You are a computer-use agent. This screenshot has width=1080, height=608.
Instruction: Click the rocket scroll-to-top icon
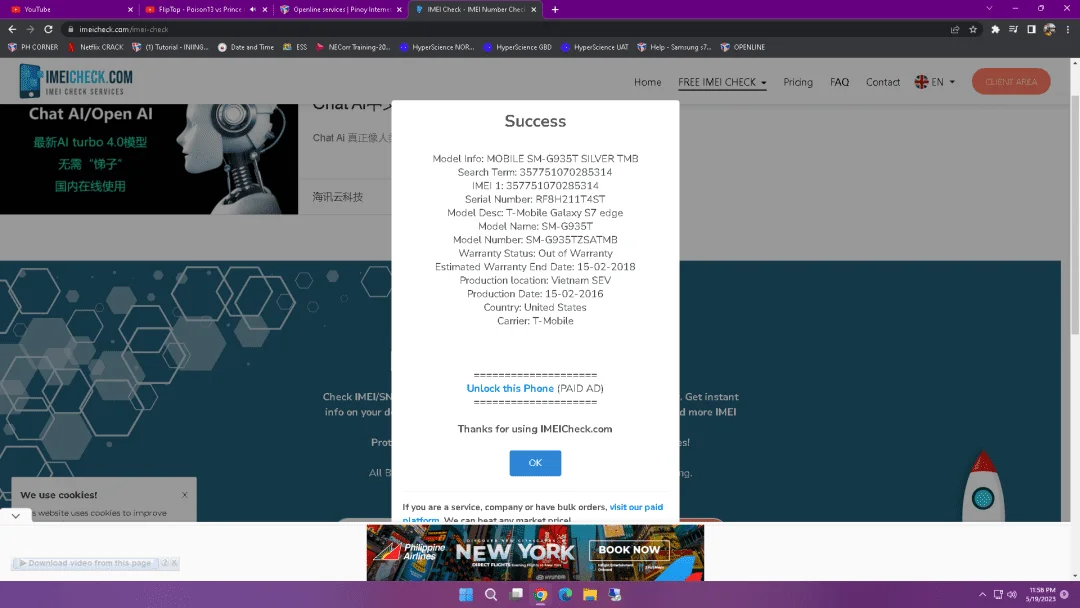click(983, 485)
